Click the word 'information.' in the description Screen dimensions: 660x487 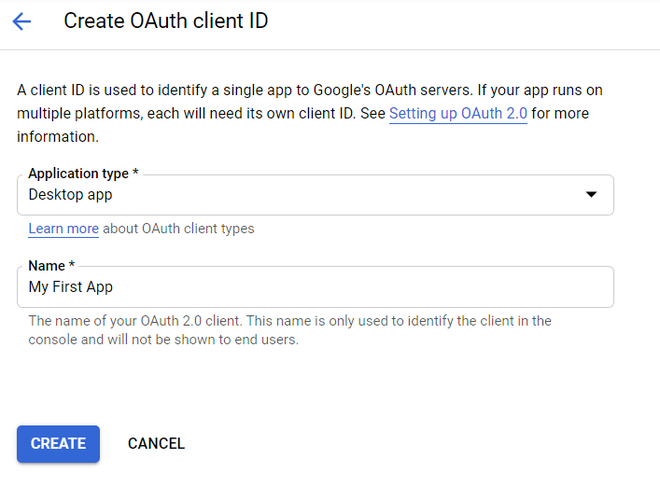(x=58, y=136)
